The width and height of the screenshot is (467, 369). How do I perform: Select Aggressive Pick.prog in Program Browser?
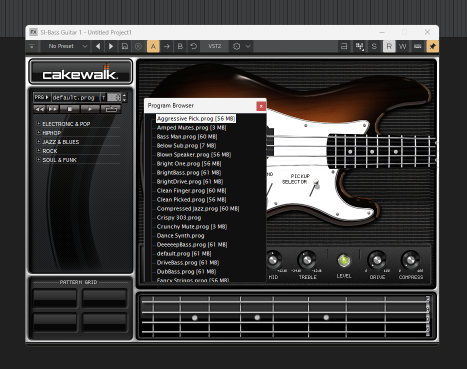tap(196, 119)
